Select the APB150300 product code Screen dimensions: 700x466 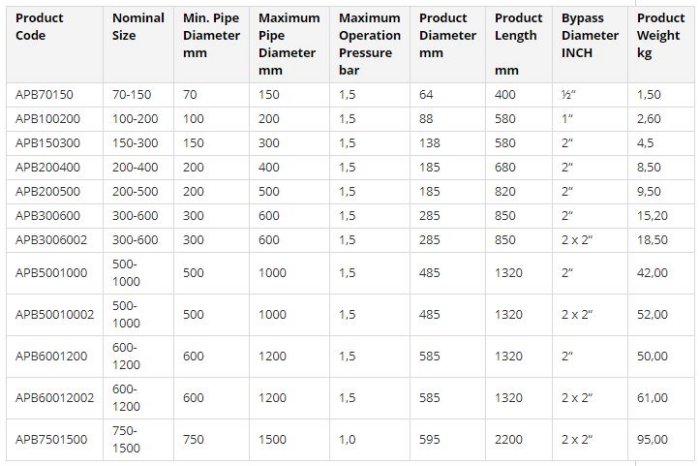pyautogui.click(x=47, y=140)
